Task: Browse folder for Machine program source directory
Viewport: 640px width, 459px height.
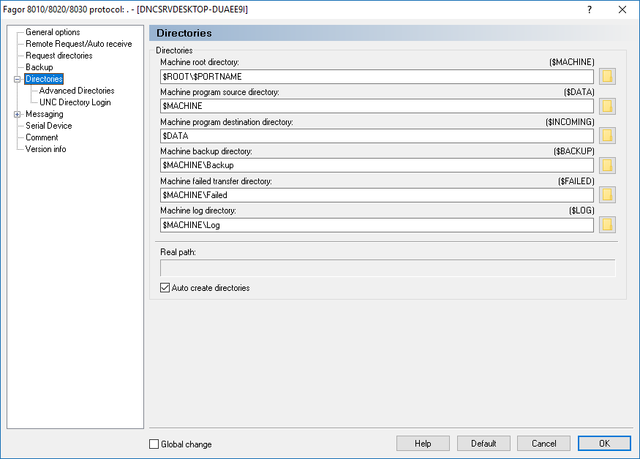Action: (607, 106)
